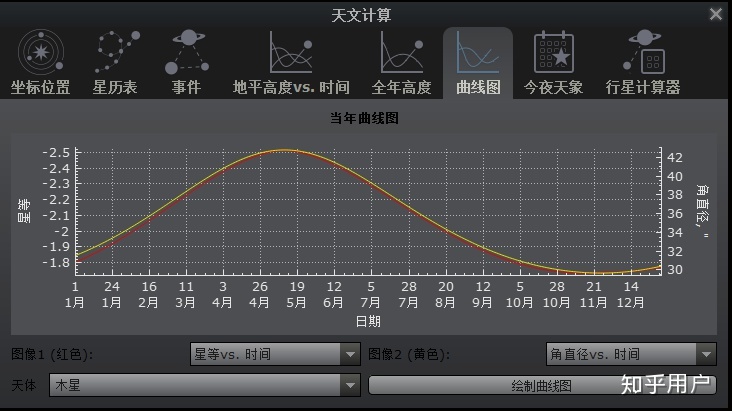Click the -1.8 magnitude axis value
The width and height of the screenshot is (732, 411).
tap(56, 262)
